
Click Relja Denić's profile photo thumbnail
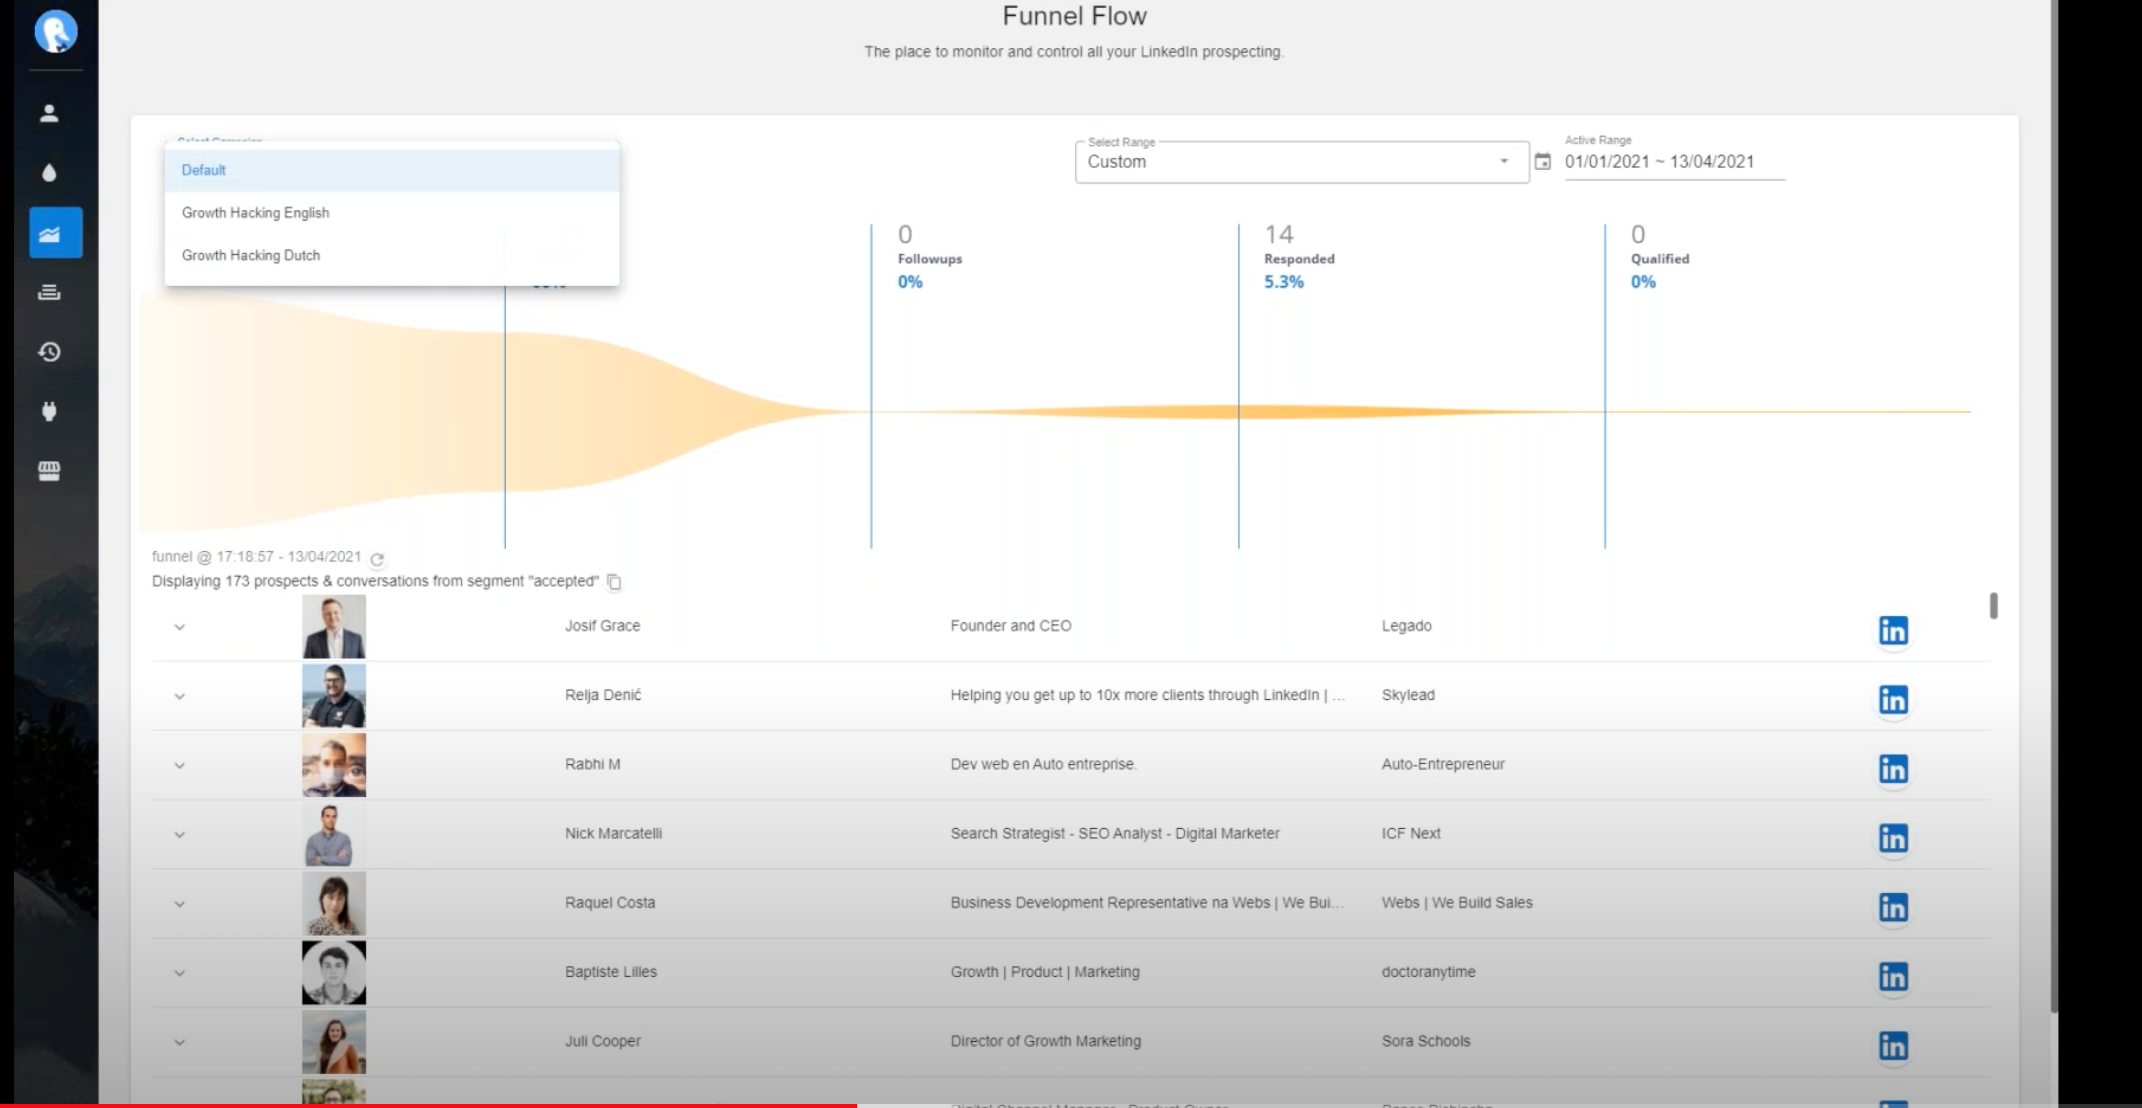click(334, 696)
